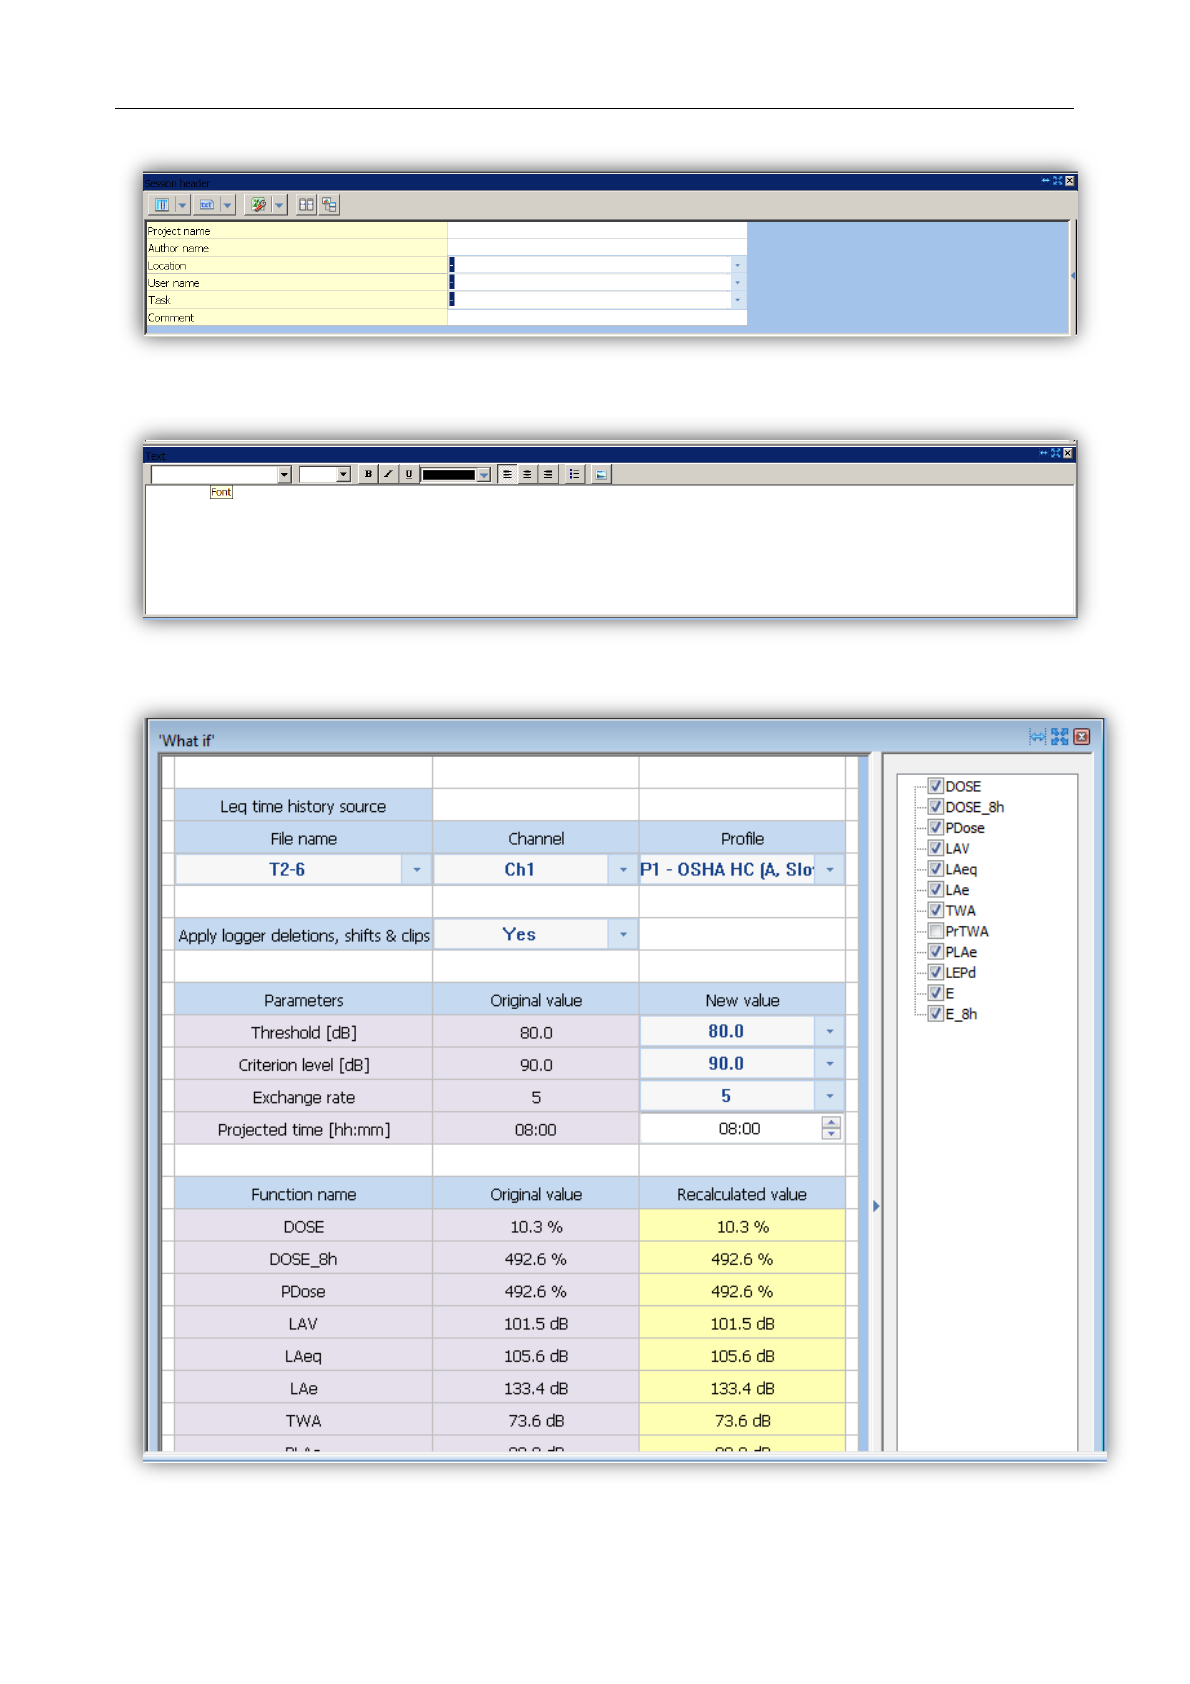Open the Task dropdown
This screenshot has width=1190, height=1684.
point(738,300)
